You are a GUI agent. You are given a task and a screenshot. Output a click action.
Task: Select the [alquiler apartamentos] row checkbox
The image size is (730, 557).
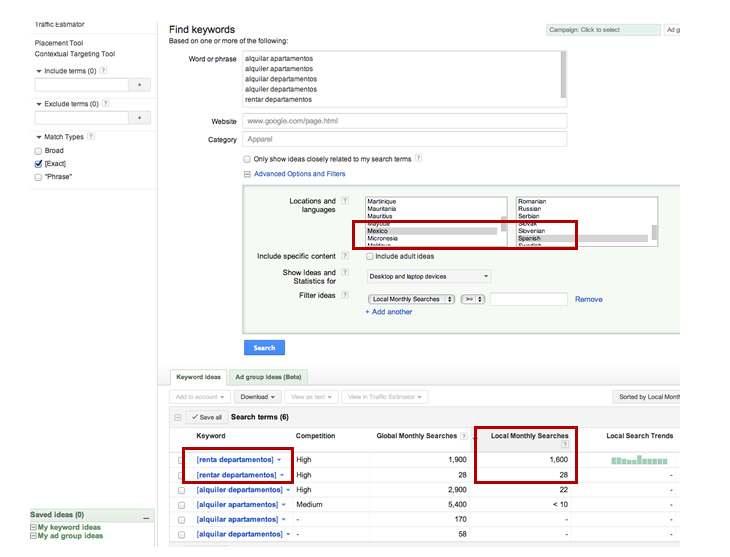tap(182, 505)
